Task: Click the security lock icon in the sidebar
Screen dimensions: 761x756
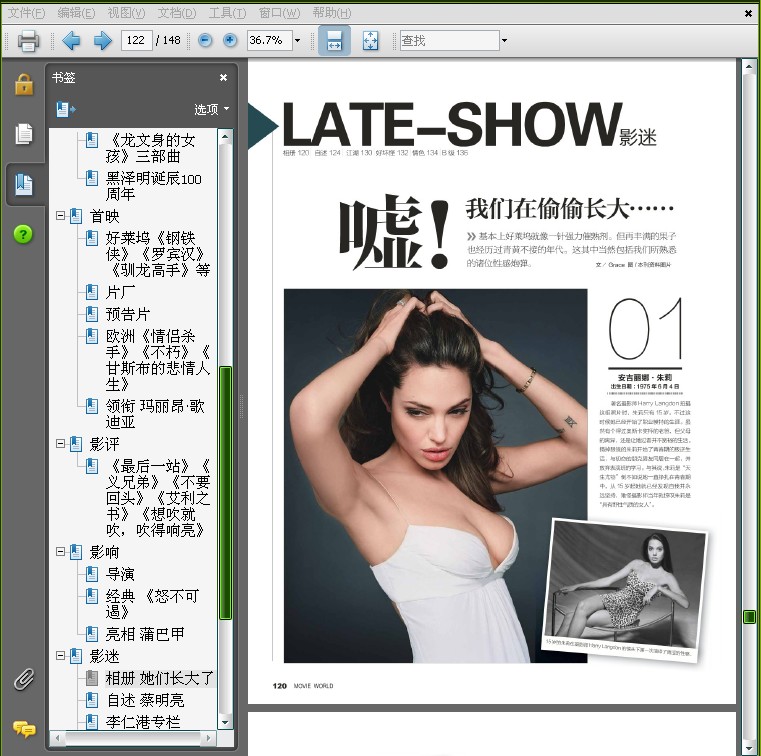Action: pyautogui.click(x=24, y=84)
